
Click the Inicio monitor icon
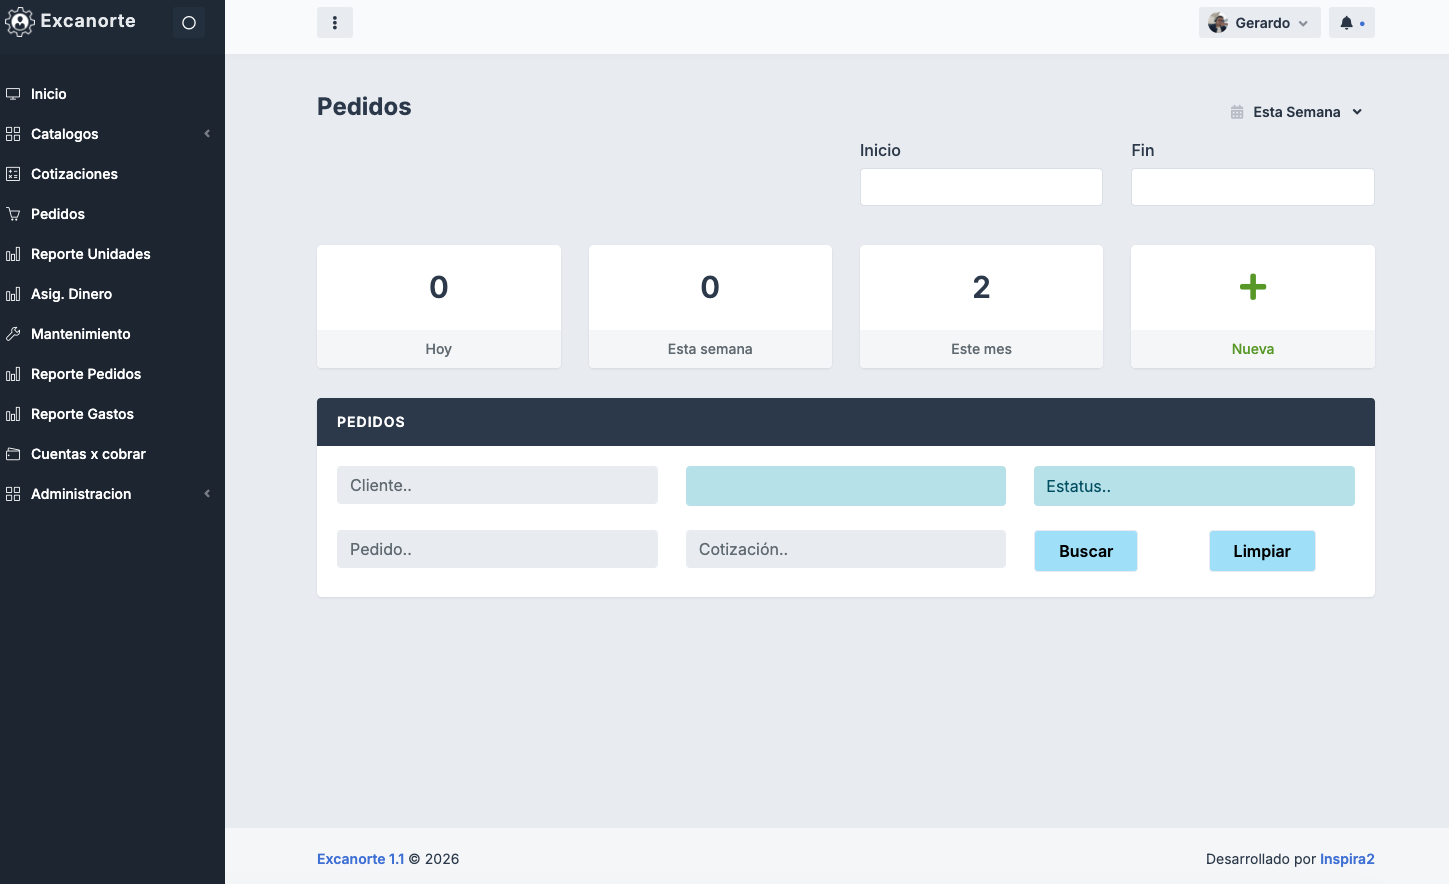point(13,94)
